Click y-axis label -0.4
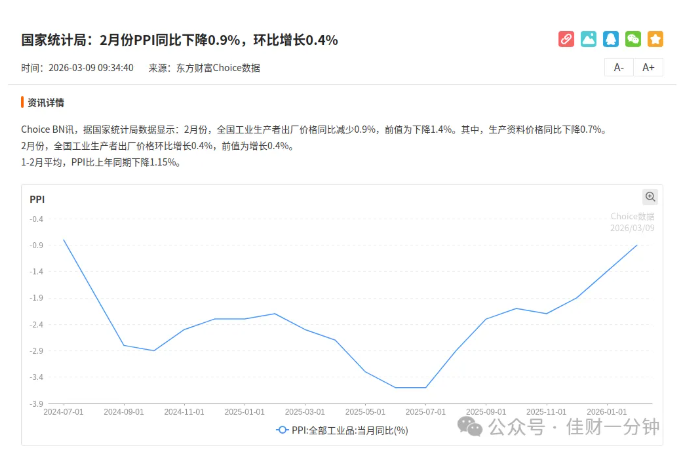 tap(36, 219)
